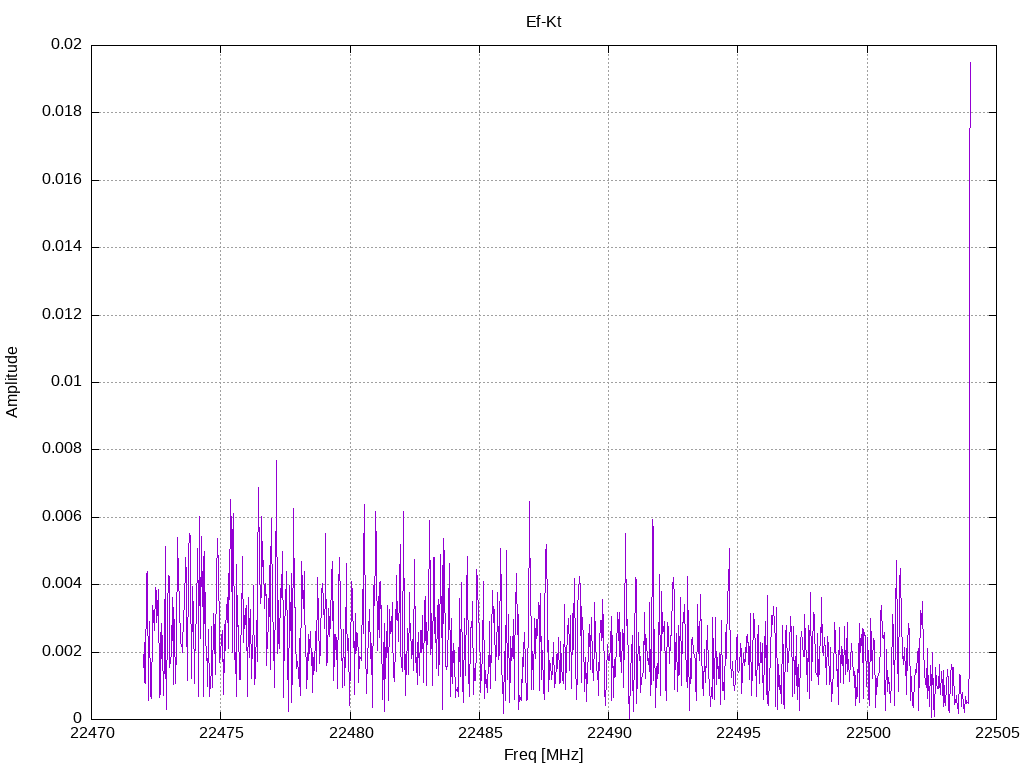Click the 0.01 y-axis tick label
The image size is (1024, 768).
click(66, 382)
